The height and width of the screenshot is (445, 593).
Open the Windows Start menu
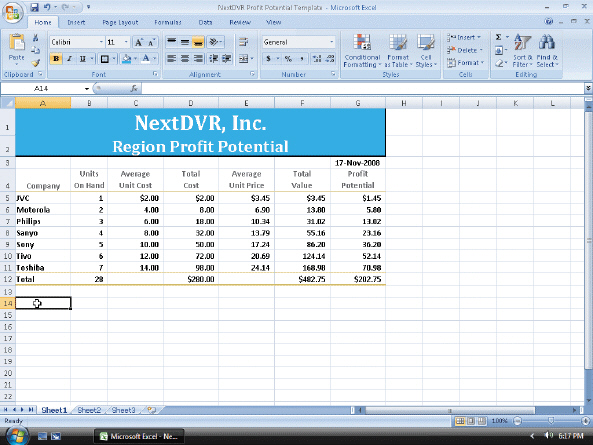17,436
